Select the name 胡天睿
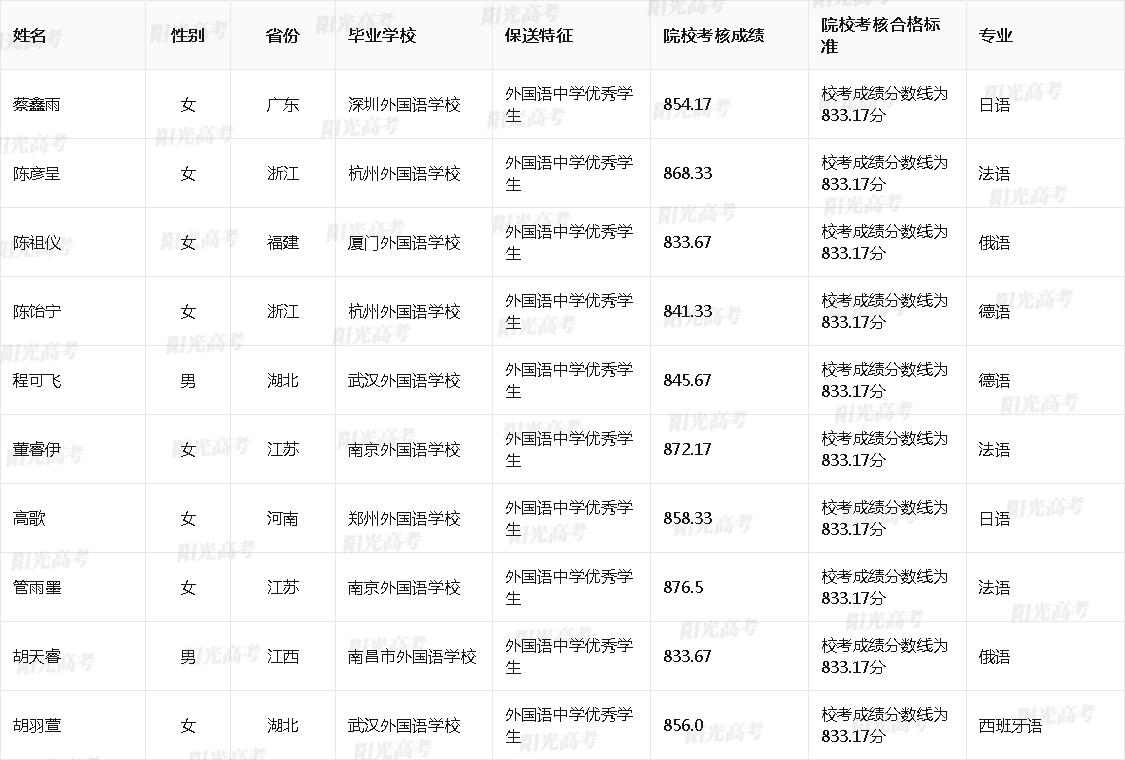The image size is (1125, 760). 37,657
